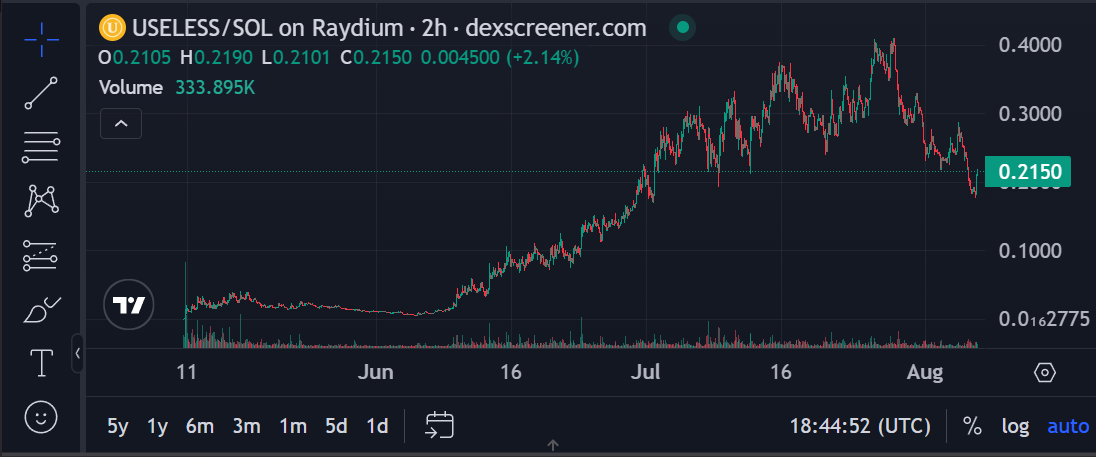The image size is (1096, 457).
Task: Open the forecasting and measurement tools
Action: click(x=41, y=255)
